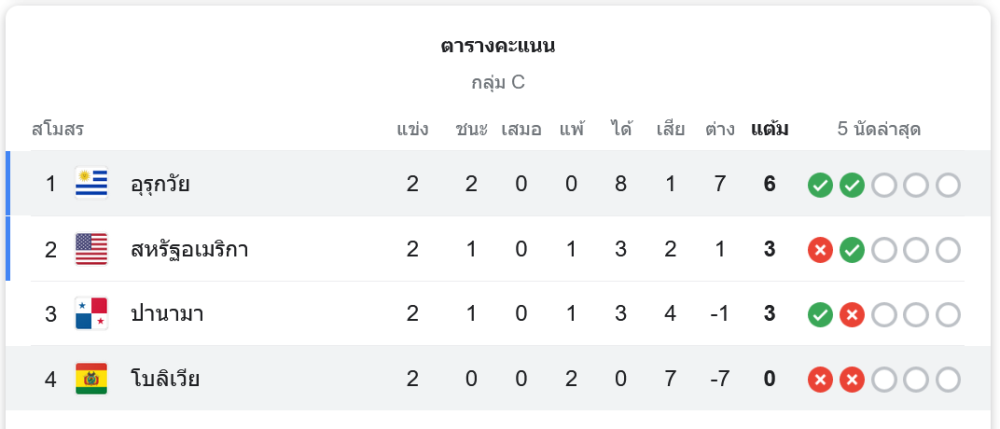
Task: Click the แต้ม points column header
Action: tap(770, 129)
